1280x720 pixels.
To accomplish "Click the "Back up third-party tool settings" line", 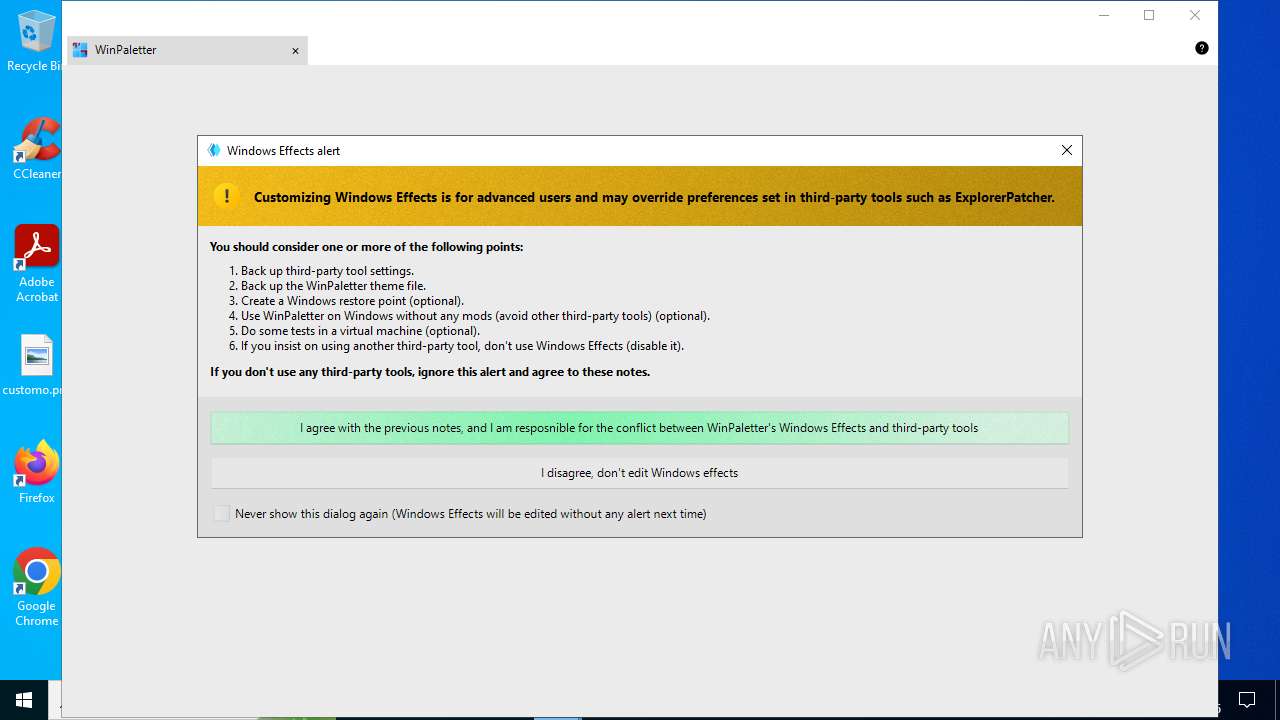I will [327, 271].
